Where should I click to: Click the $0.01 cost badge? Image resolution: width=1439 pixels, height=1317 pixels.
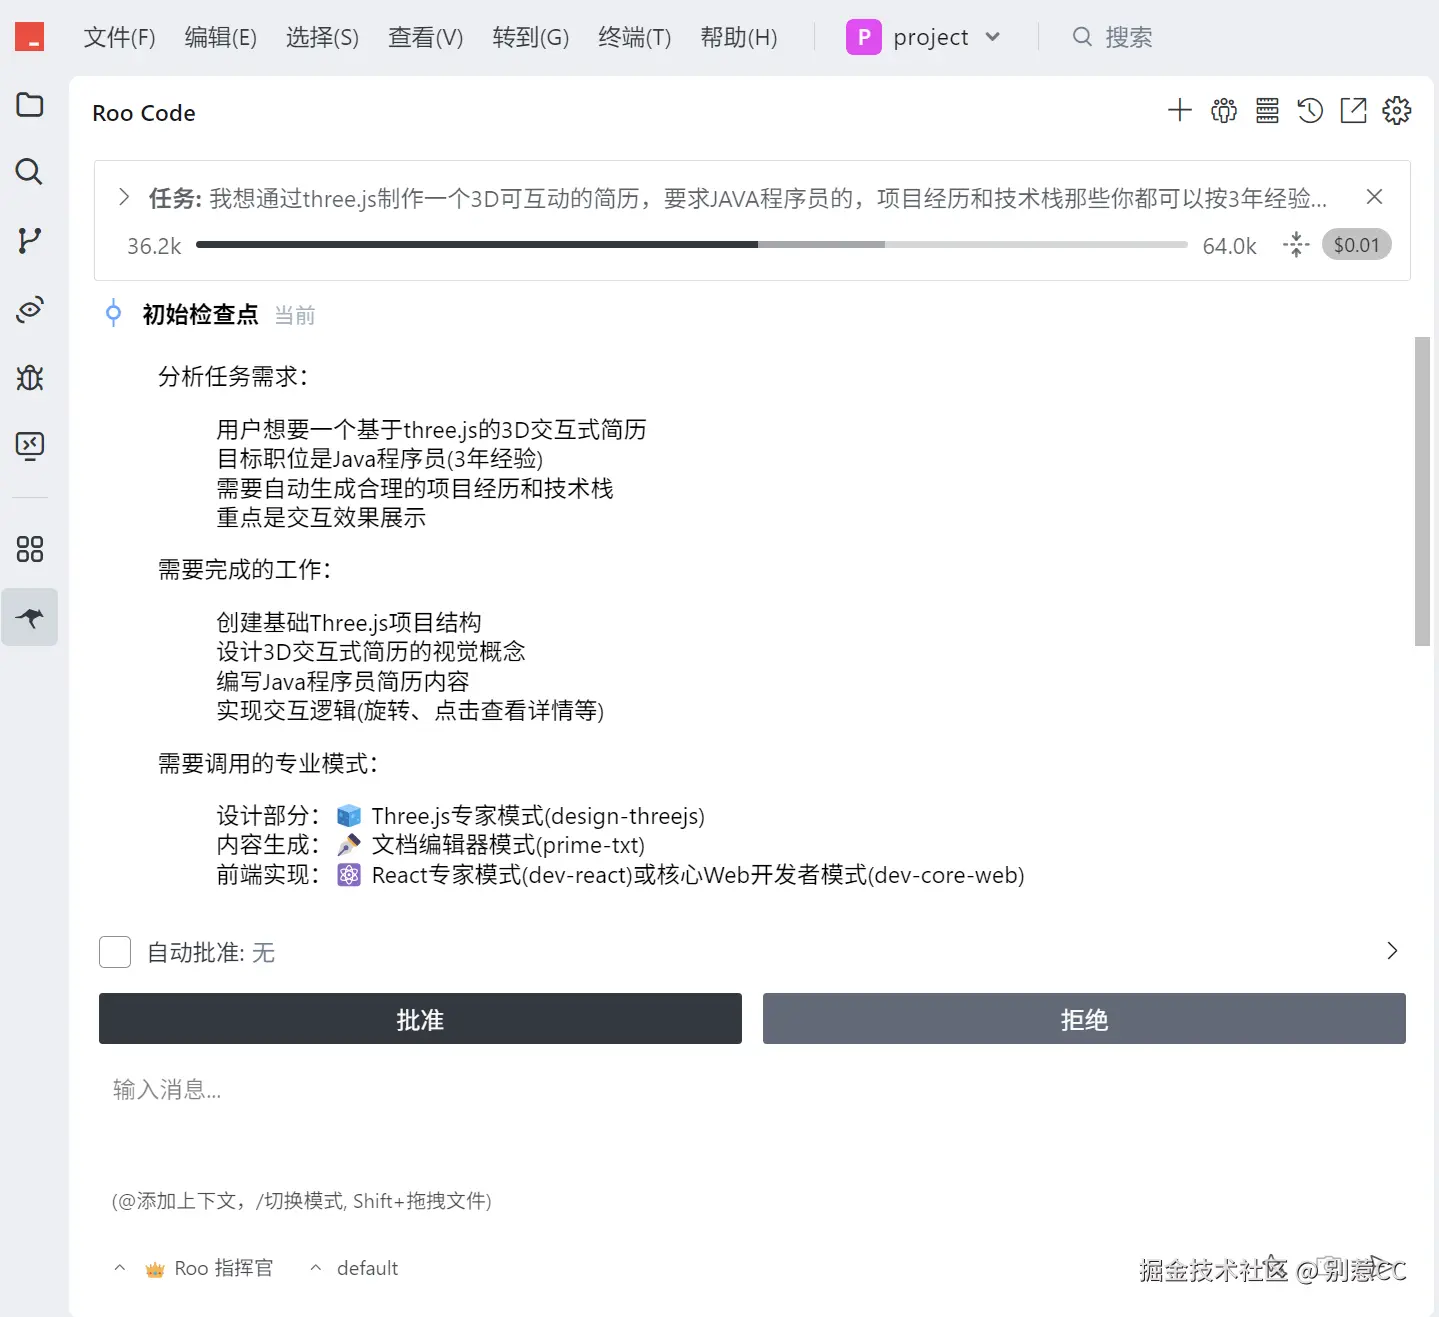click(x=1356, y=245)
